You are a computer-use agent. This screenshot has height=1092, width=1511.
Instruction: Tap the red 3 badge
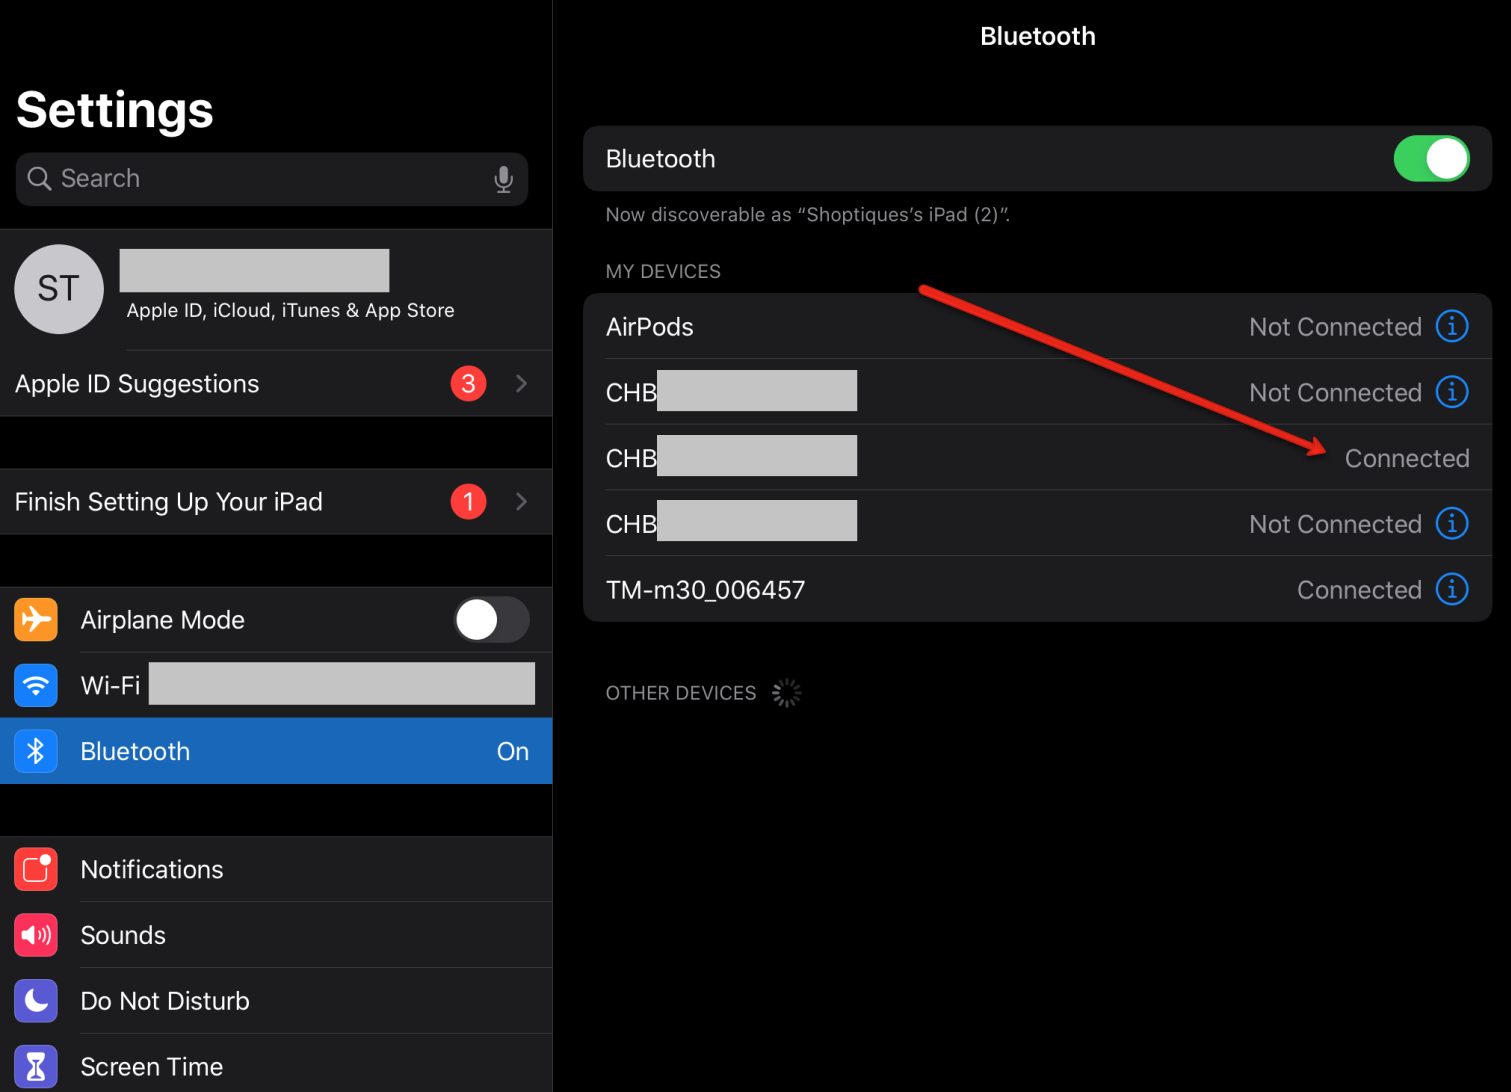468,383
